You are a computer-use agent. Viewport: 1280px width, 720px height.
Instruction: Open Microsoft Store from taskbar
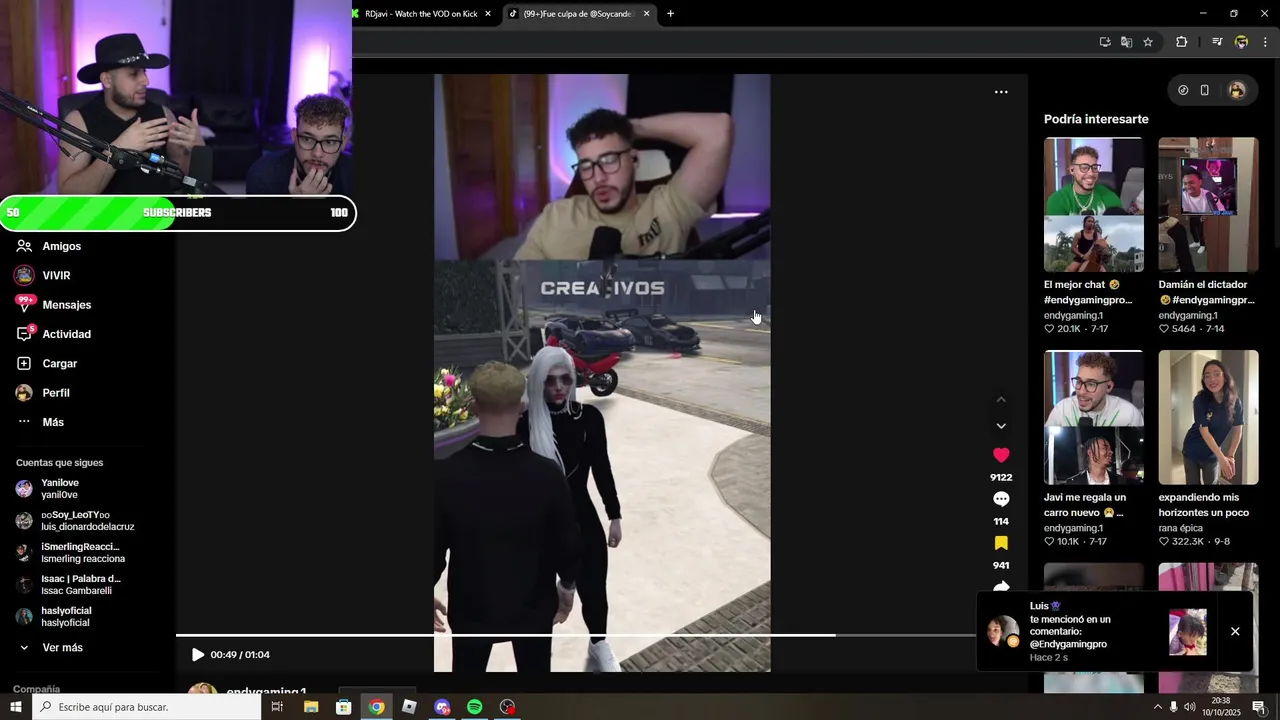pos(344,707)
